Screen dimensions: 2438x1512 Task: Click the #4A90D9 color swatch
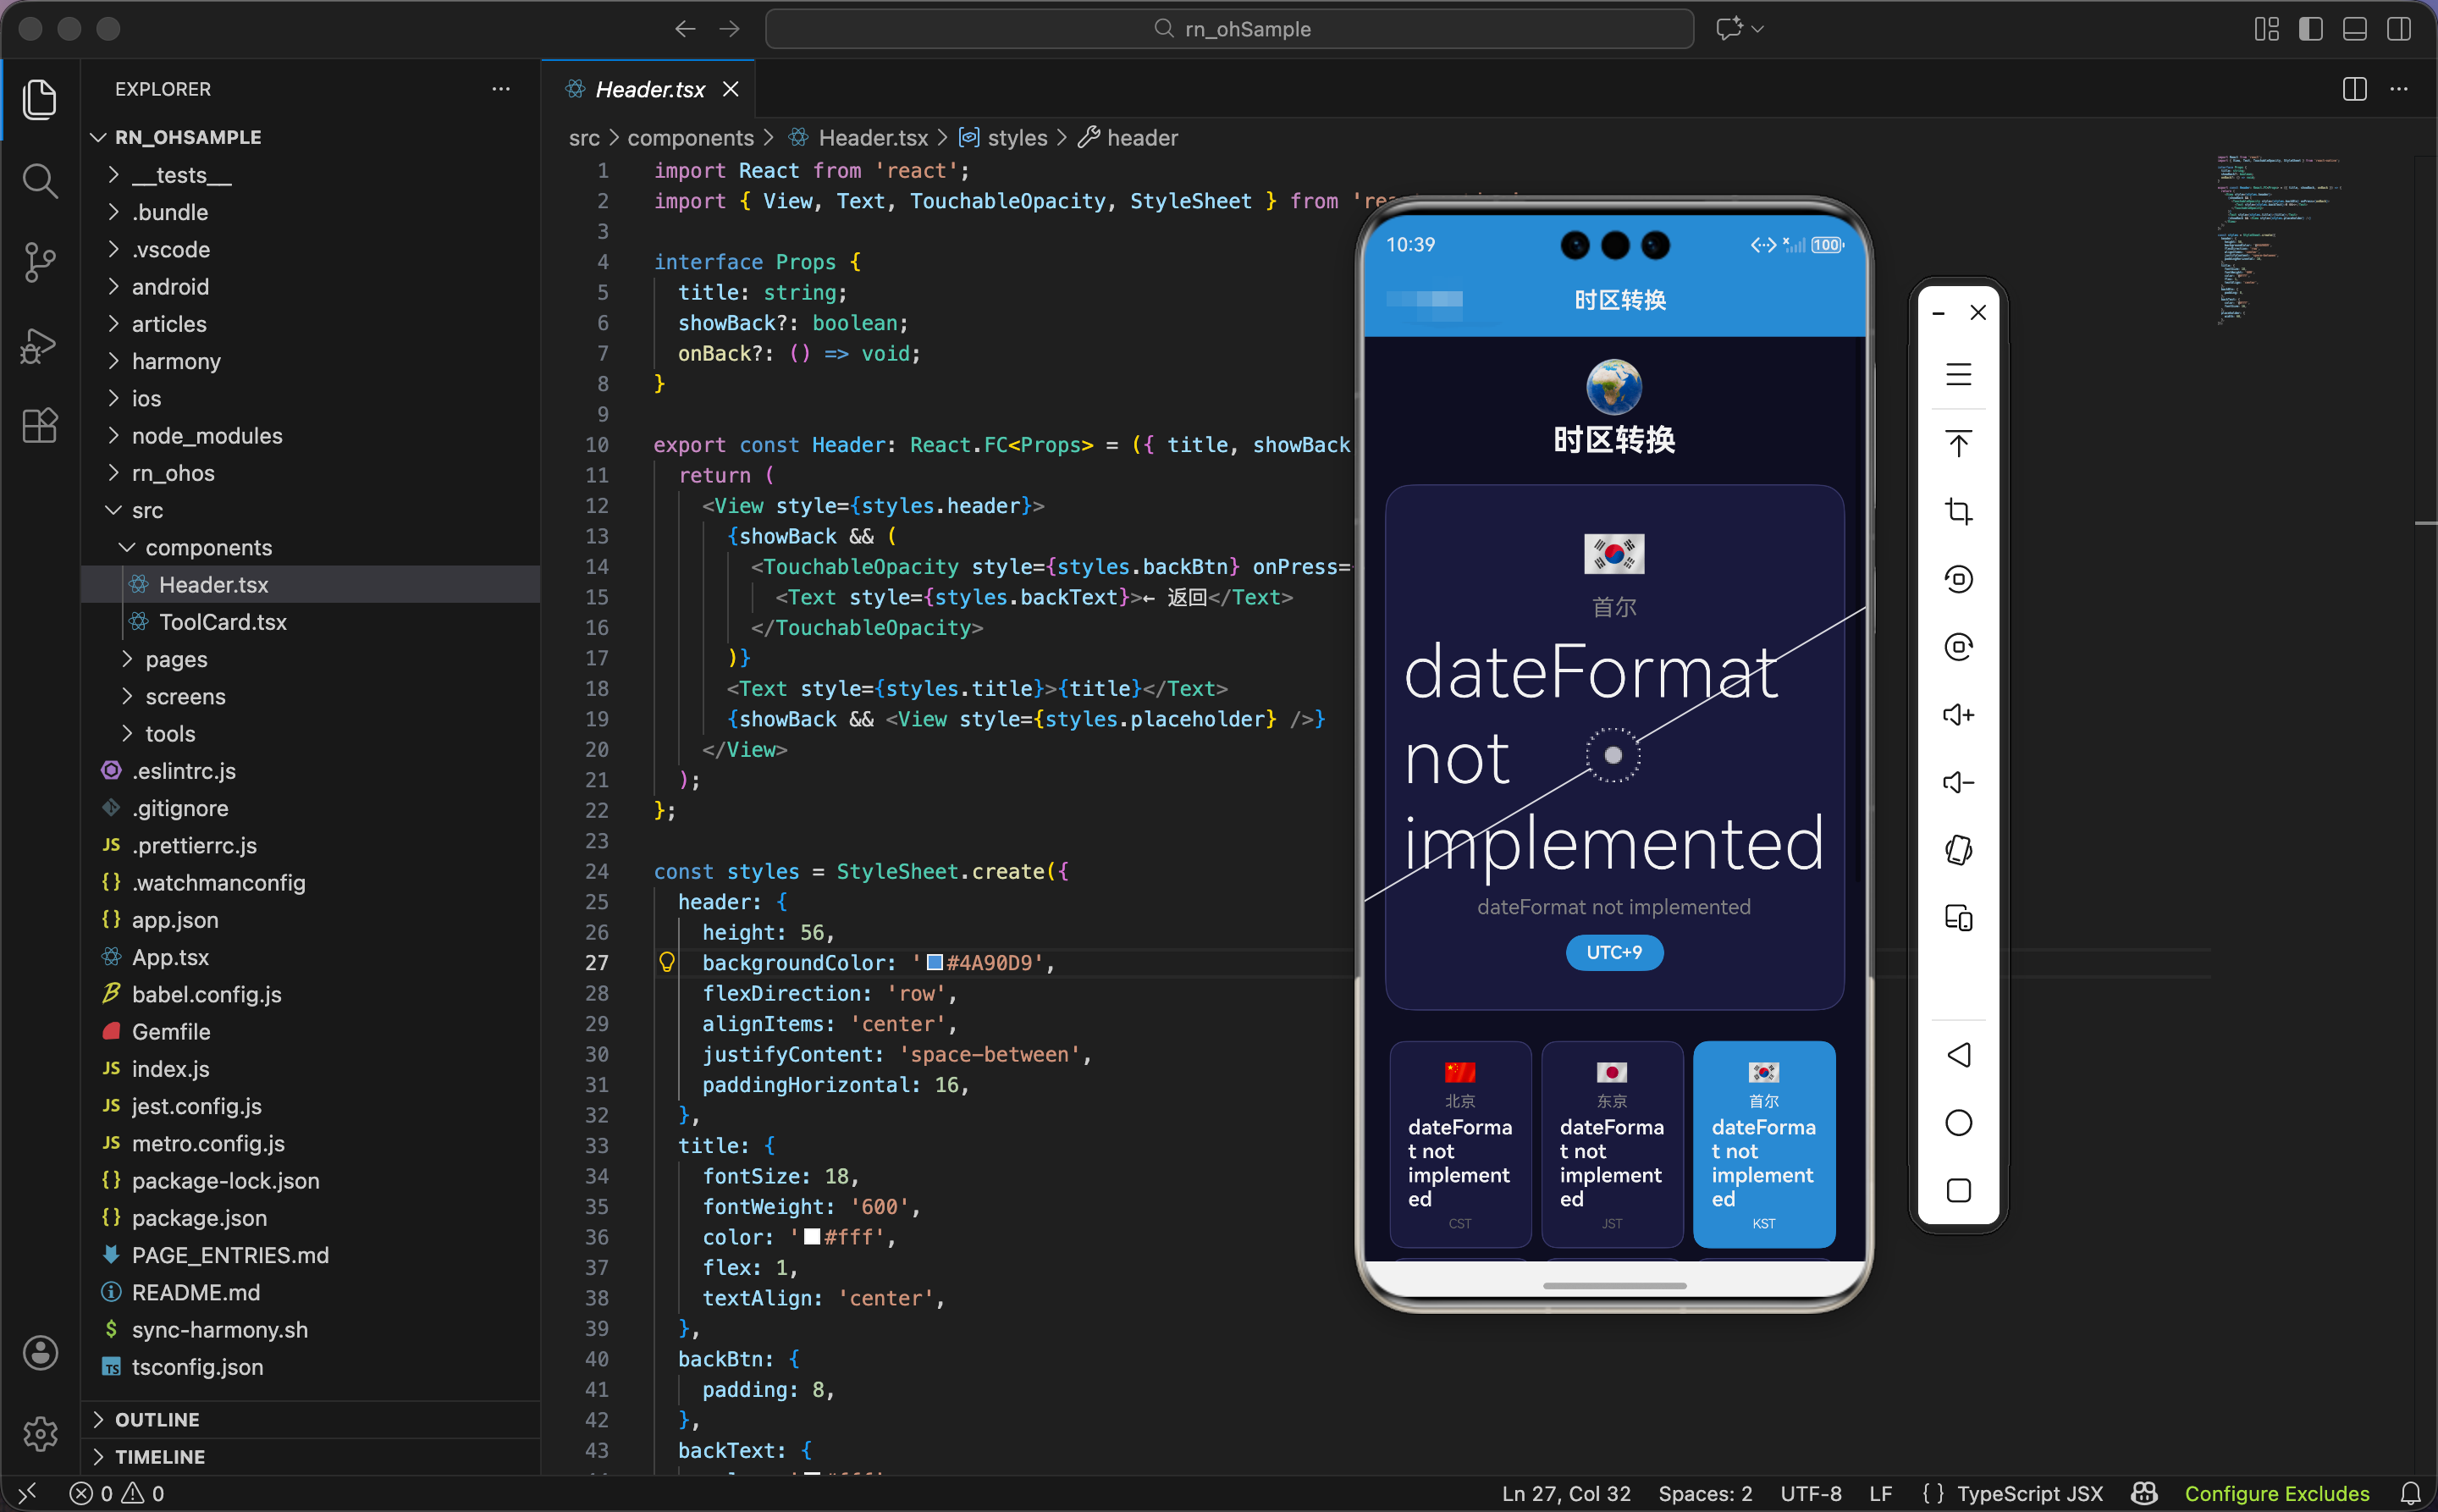[x=934, y=963]
